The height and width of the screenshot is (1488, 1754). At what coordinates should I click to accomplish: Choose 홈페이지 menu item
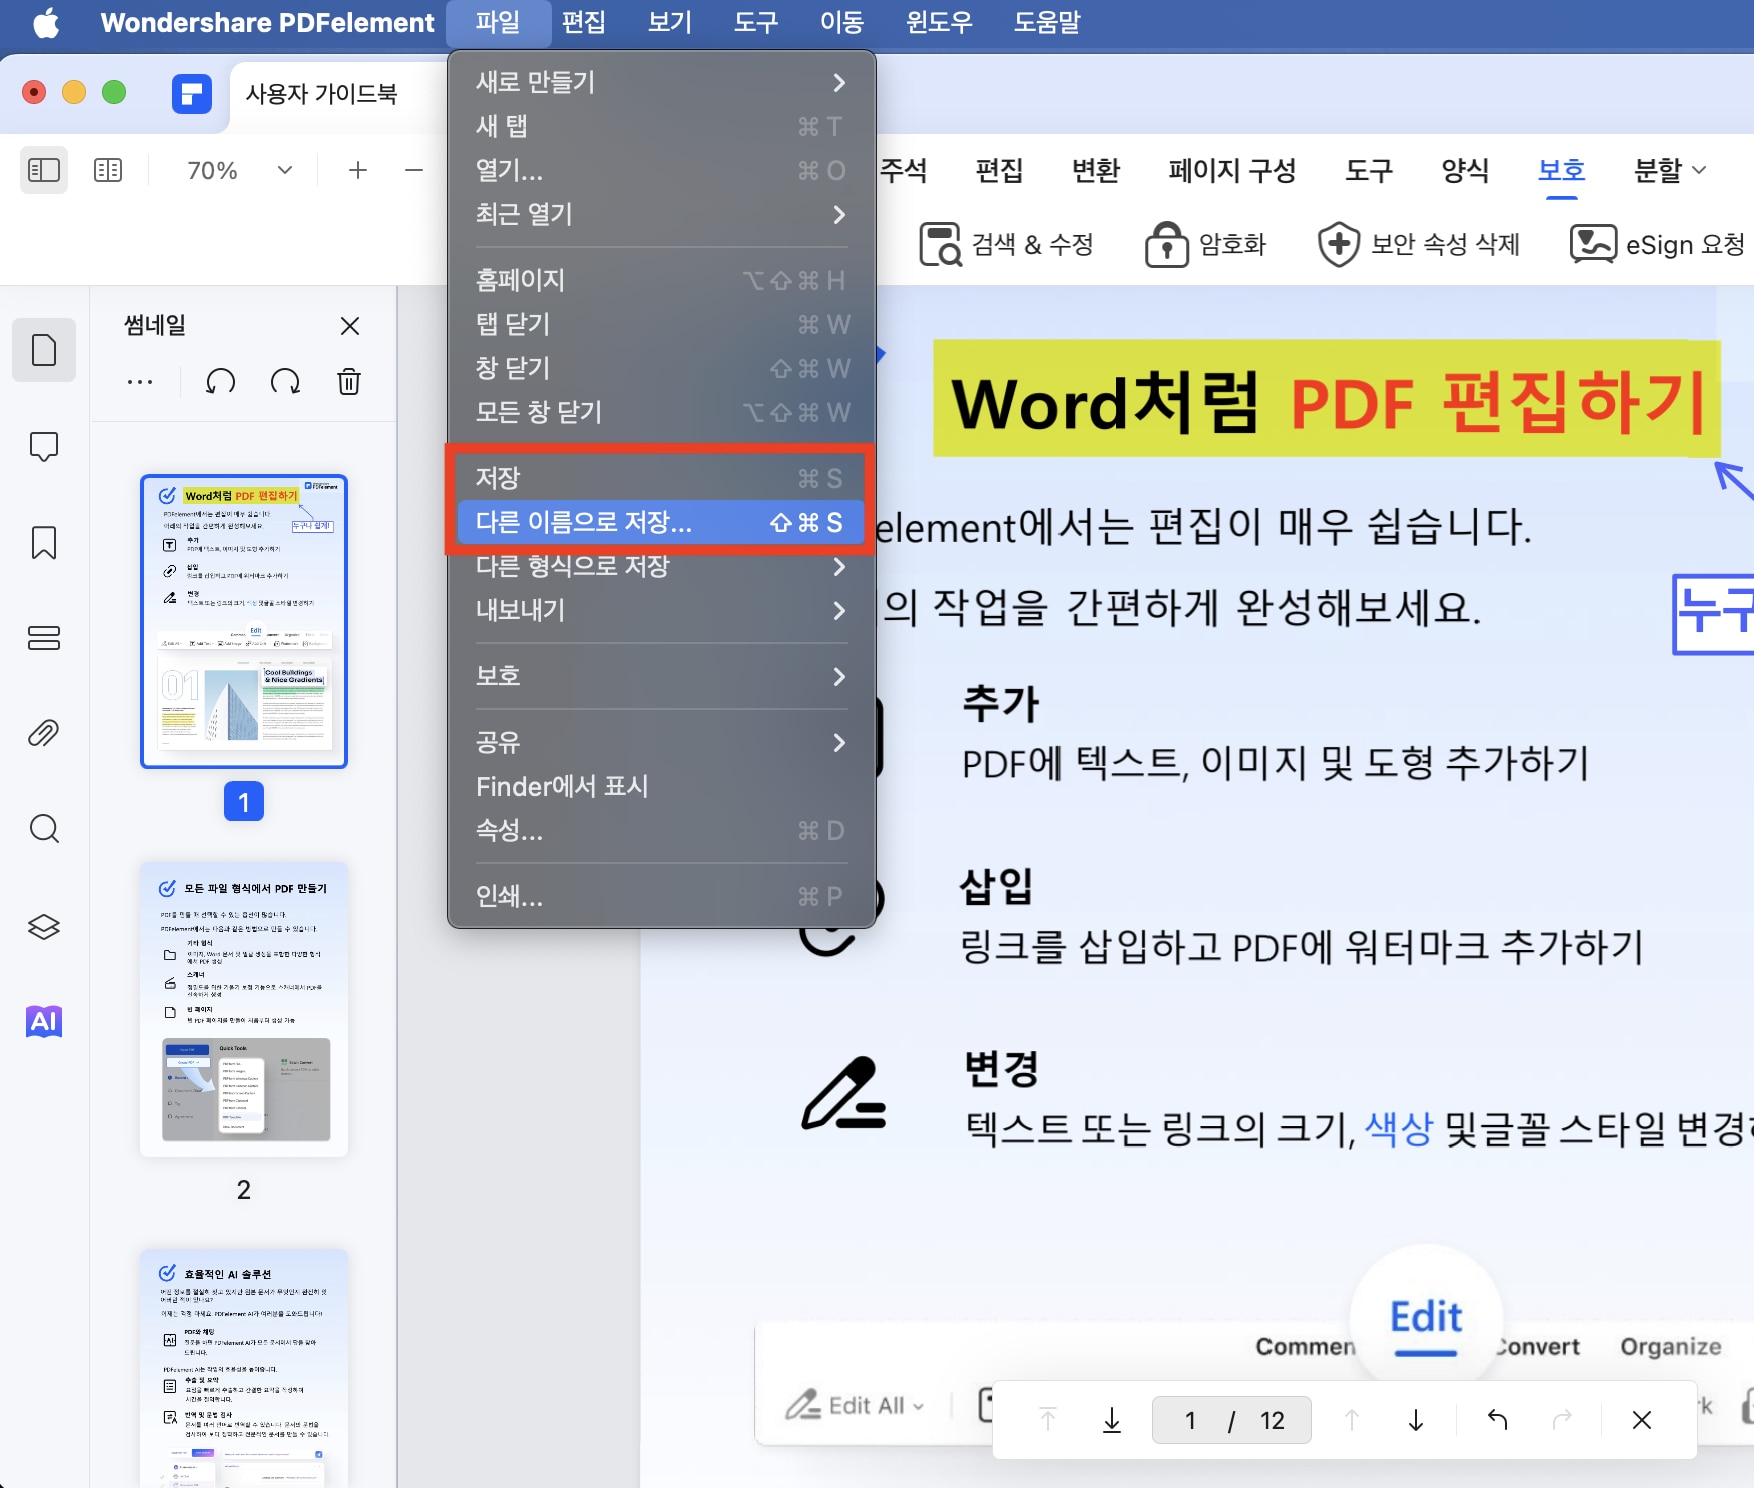pyautogui.click(x=661, y=280)
